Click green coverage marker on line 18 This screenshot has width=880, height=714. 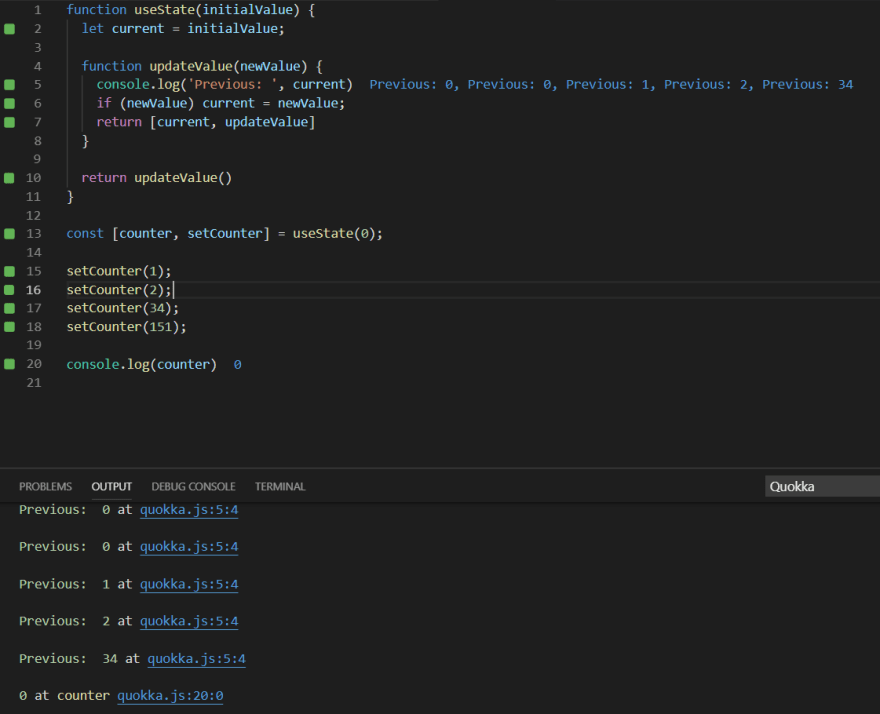tap(10, 327)
